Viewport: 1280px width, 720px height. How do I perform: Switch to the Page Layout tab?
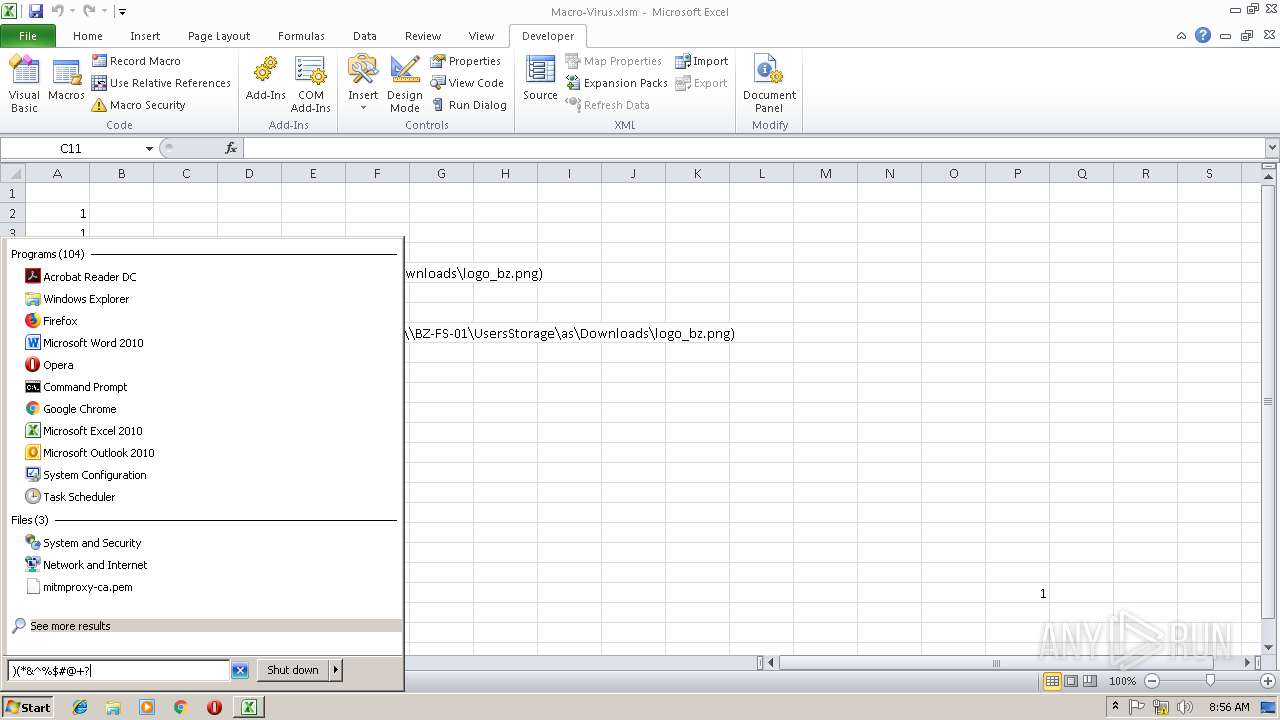coord(219,36)
